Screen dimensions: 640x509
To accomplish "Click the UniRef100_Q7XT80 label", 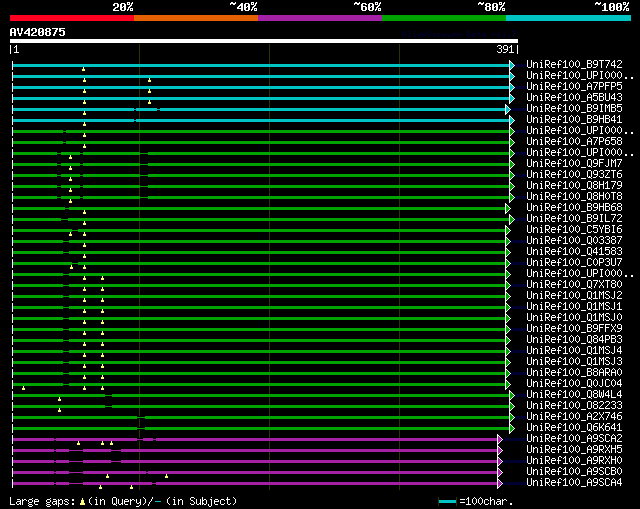I will coord(574,285).
